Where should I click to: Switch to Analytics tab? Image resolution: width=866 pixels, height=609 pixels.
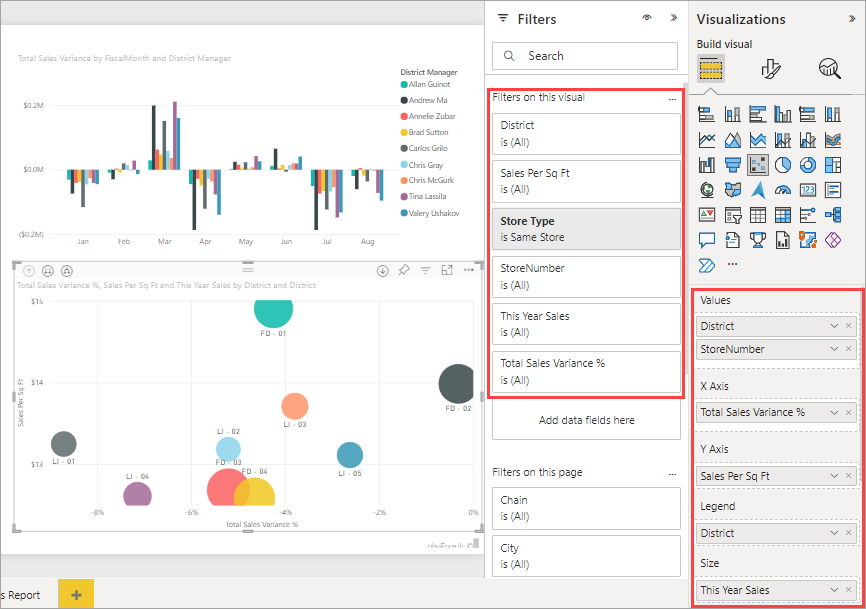click(x=830, y=69)
